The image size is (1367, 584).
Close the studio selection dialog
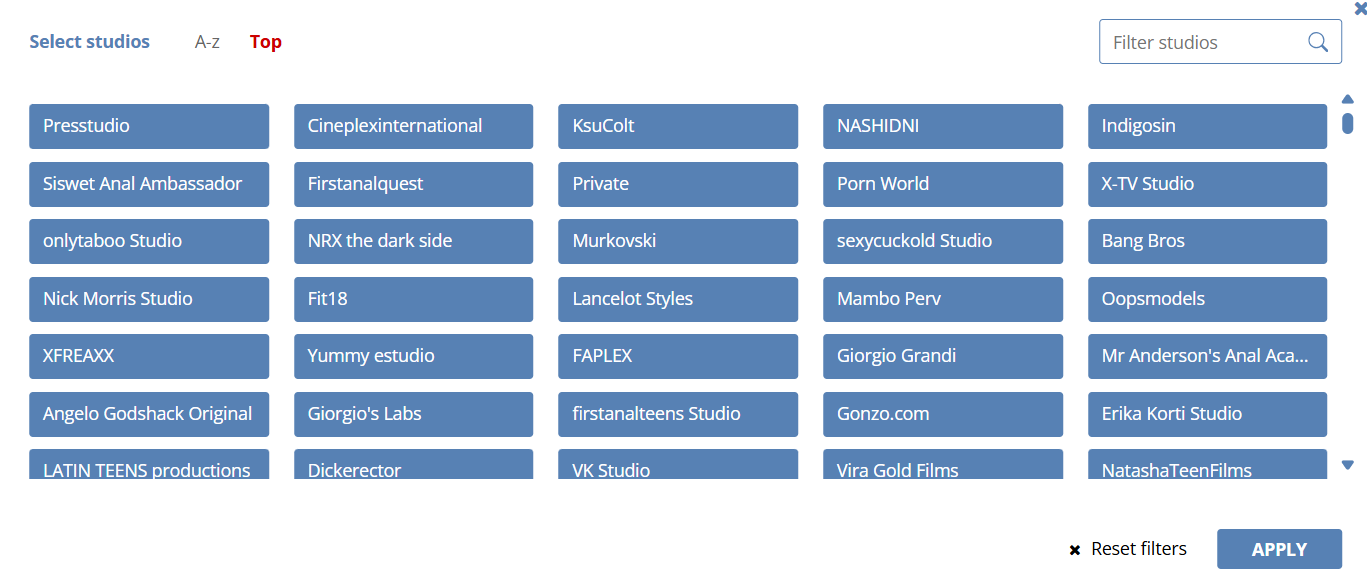tap(1359, 9)
